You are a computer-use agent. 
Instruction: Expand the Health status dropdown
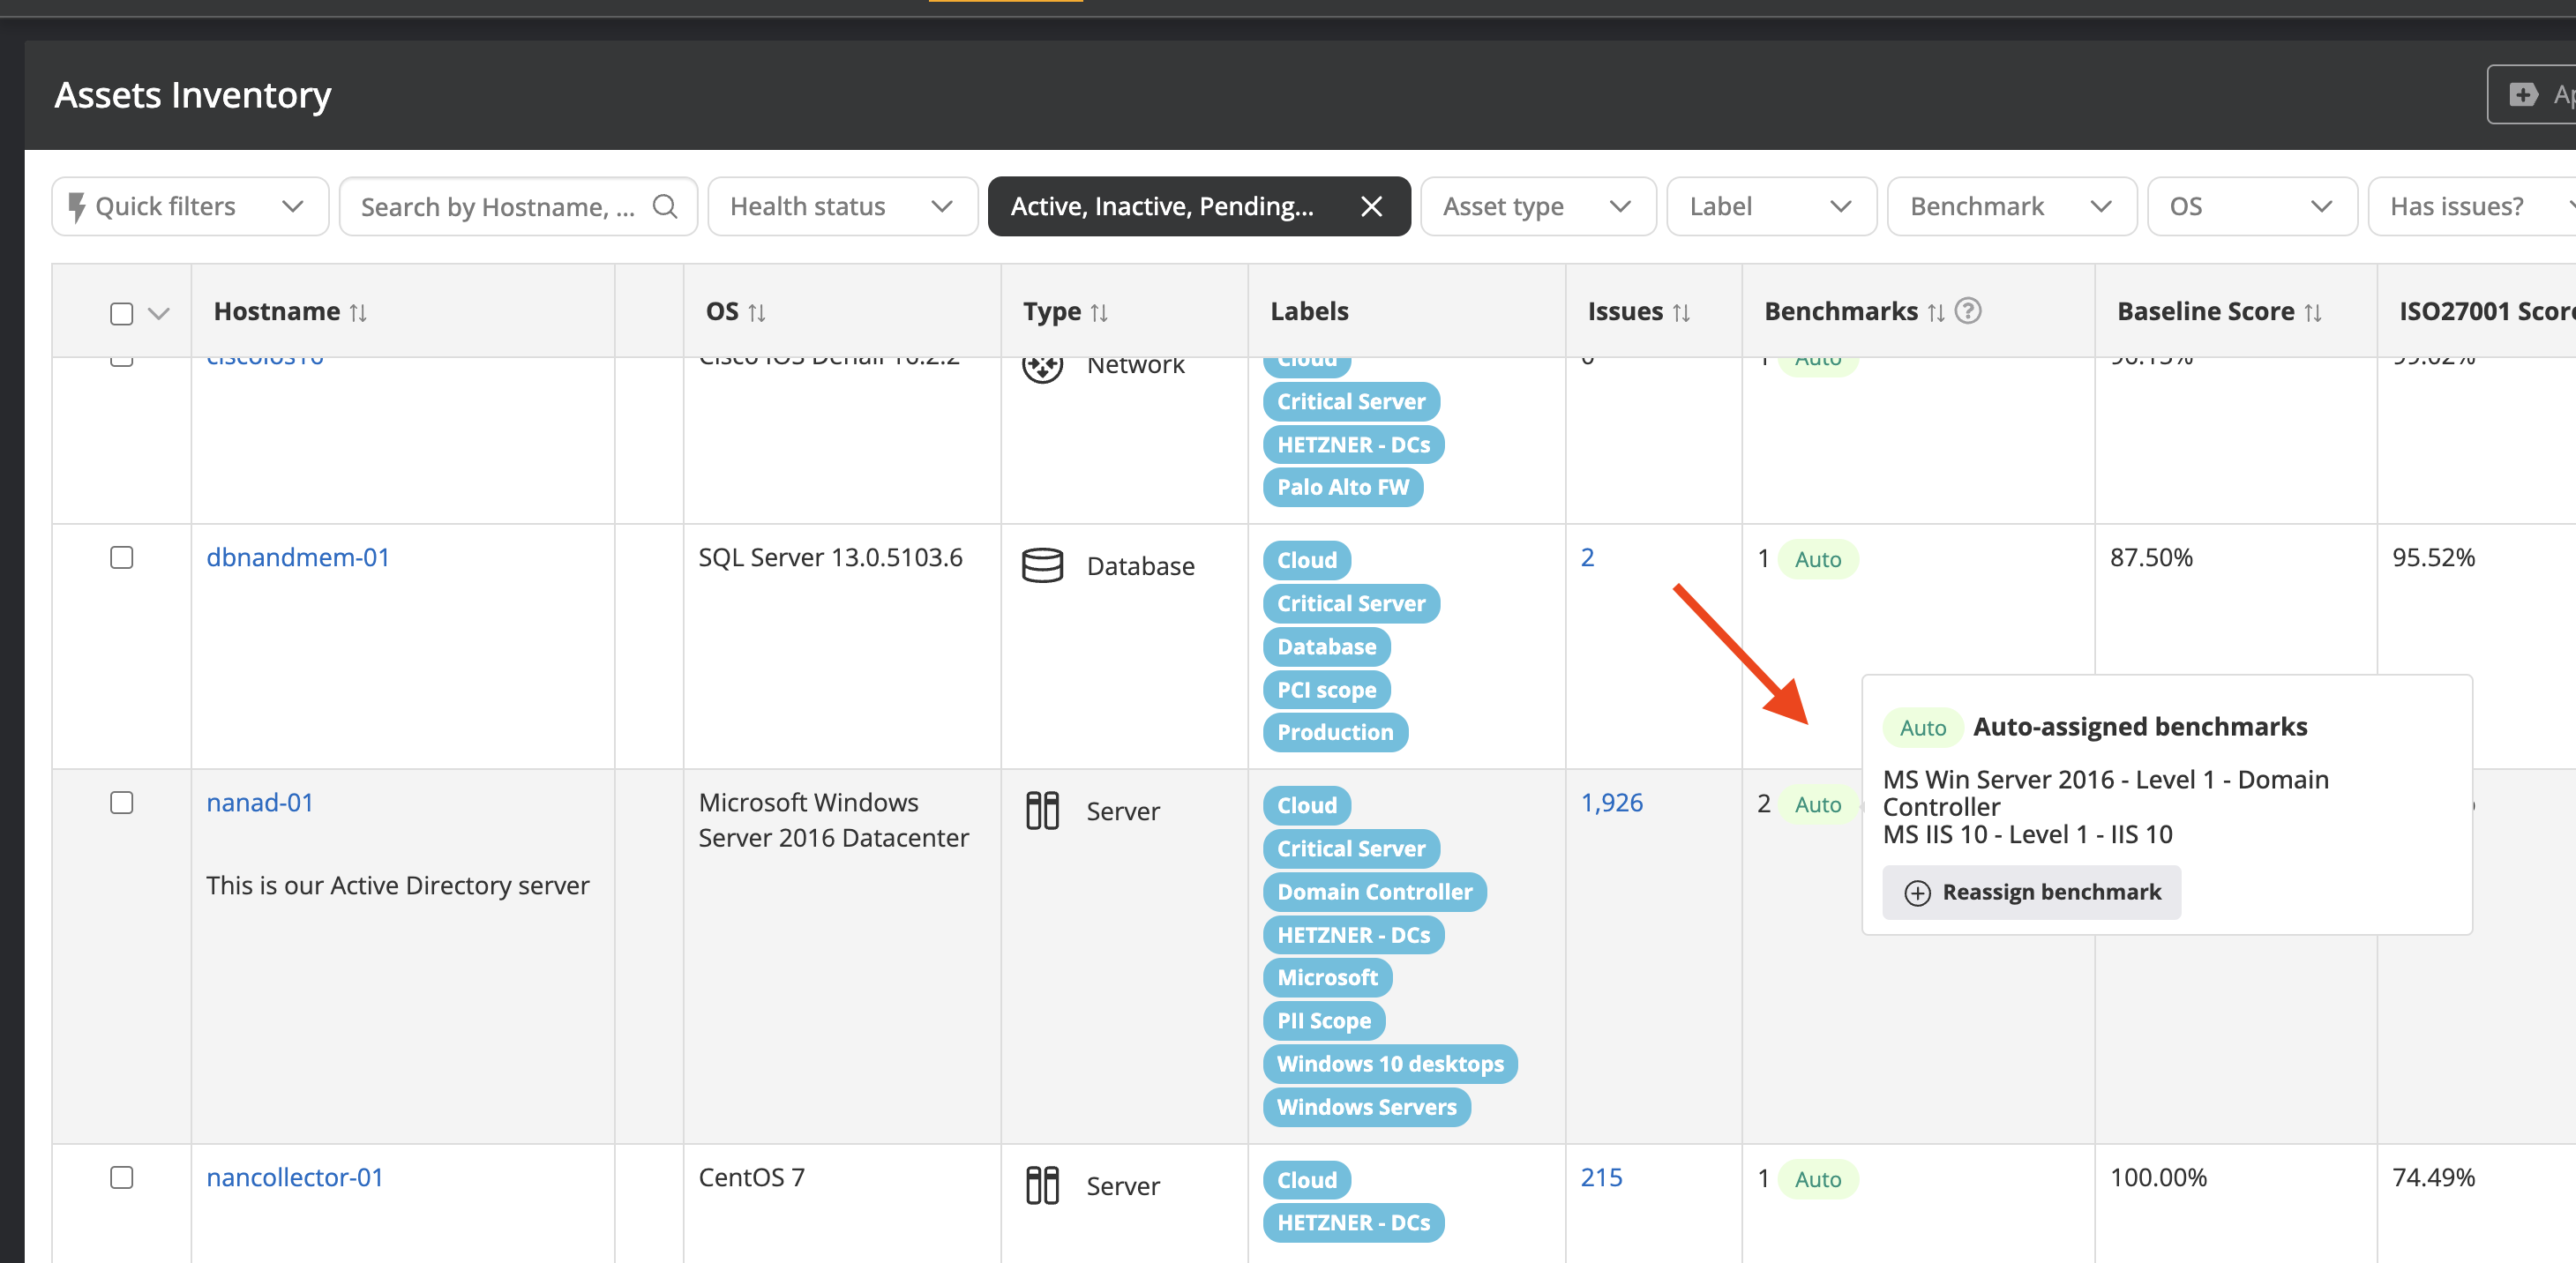tap(841, 206)
